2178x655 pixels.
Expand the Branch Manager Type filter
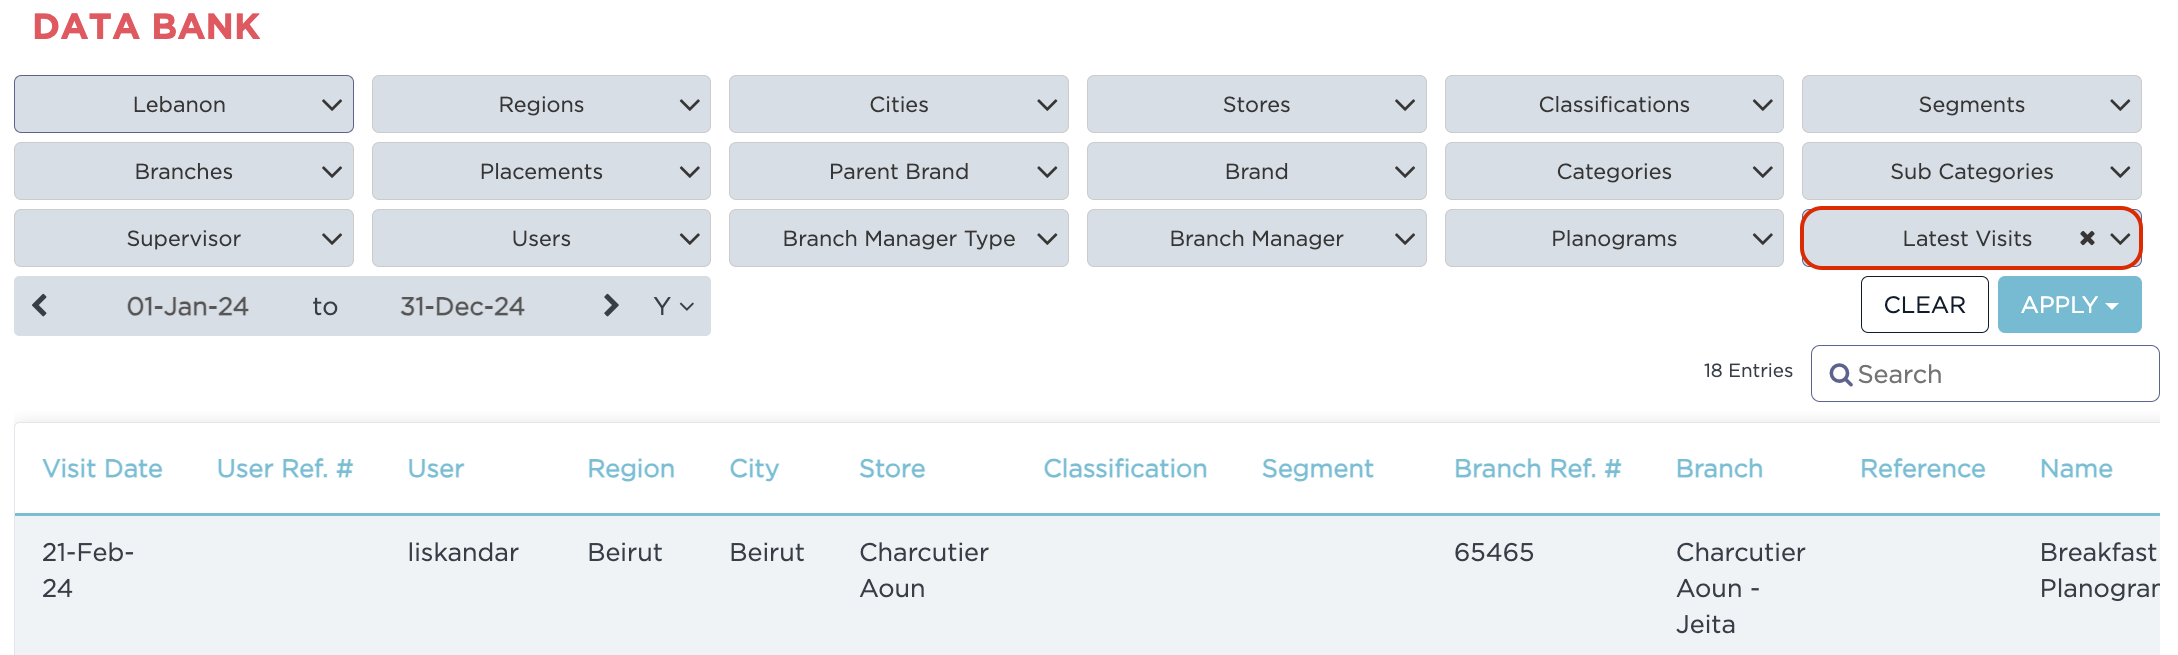coord(898,238)
